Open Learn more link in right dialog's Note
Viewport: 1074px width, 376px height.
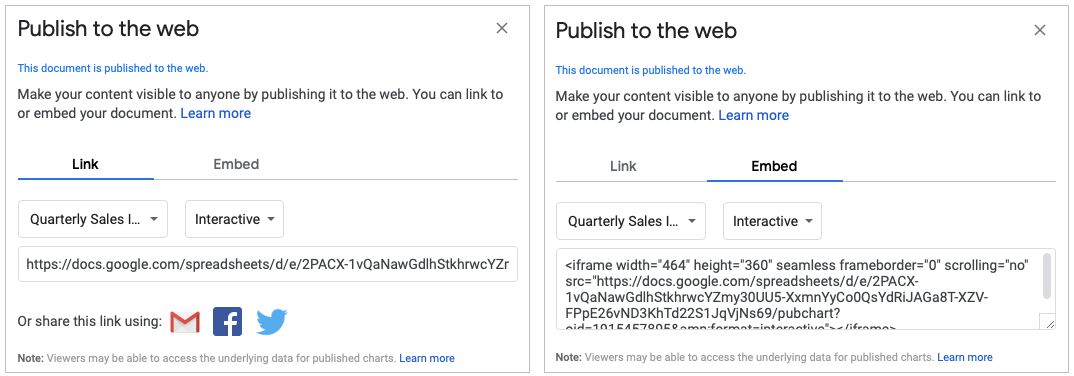[965, 358]
